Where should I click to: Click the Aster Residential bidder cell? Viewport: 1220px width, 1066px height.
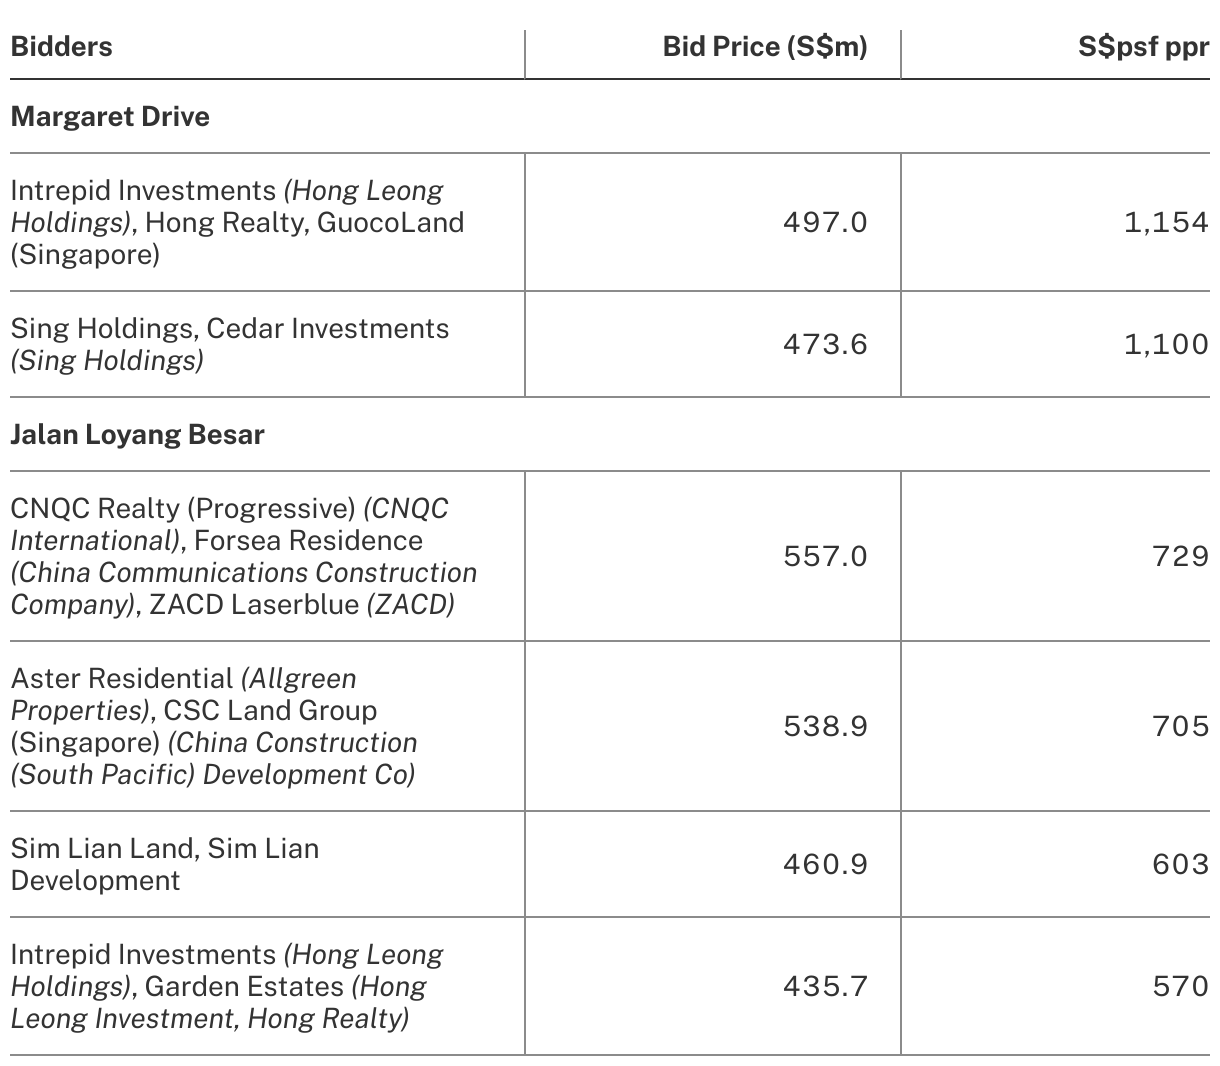click(x=213, y=726)
